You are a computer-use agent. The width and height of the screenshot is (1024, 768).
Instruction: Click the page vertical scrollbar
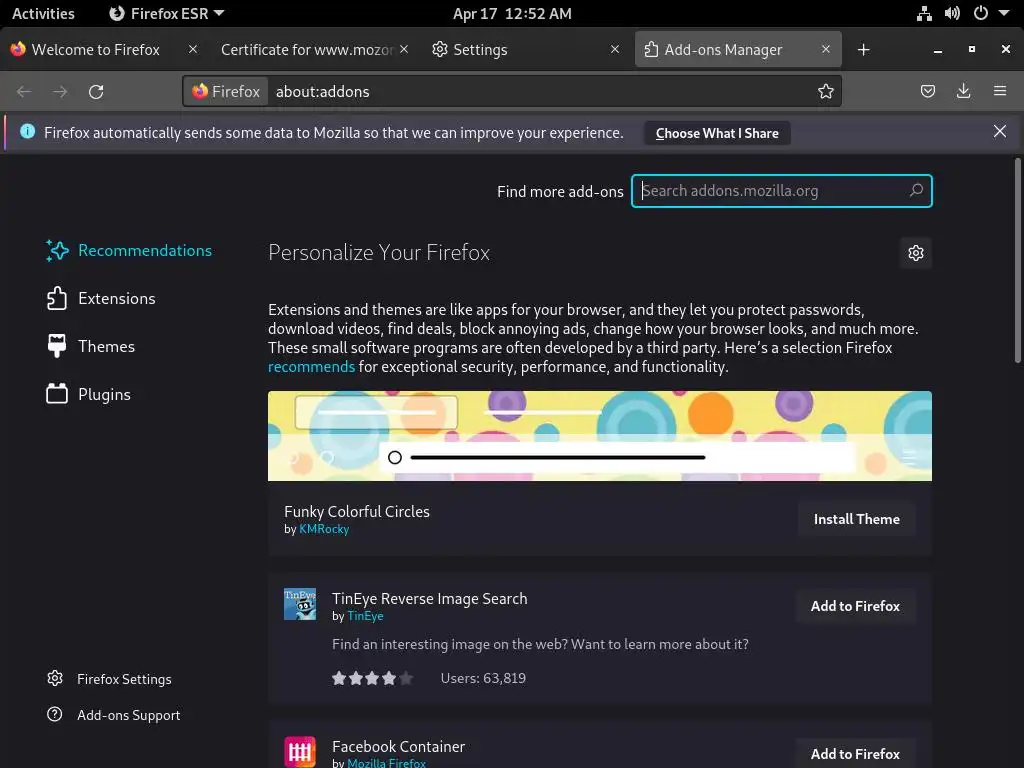(x=1017, y=261)
